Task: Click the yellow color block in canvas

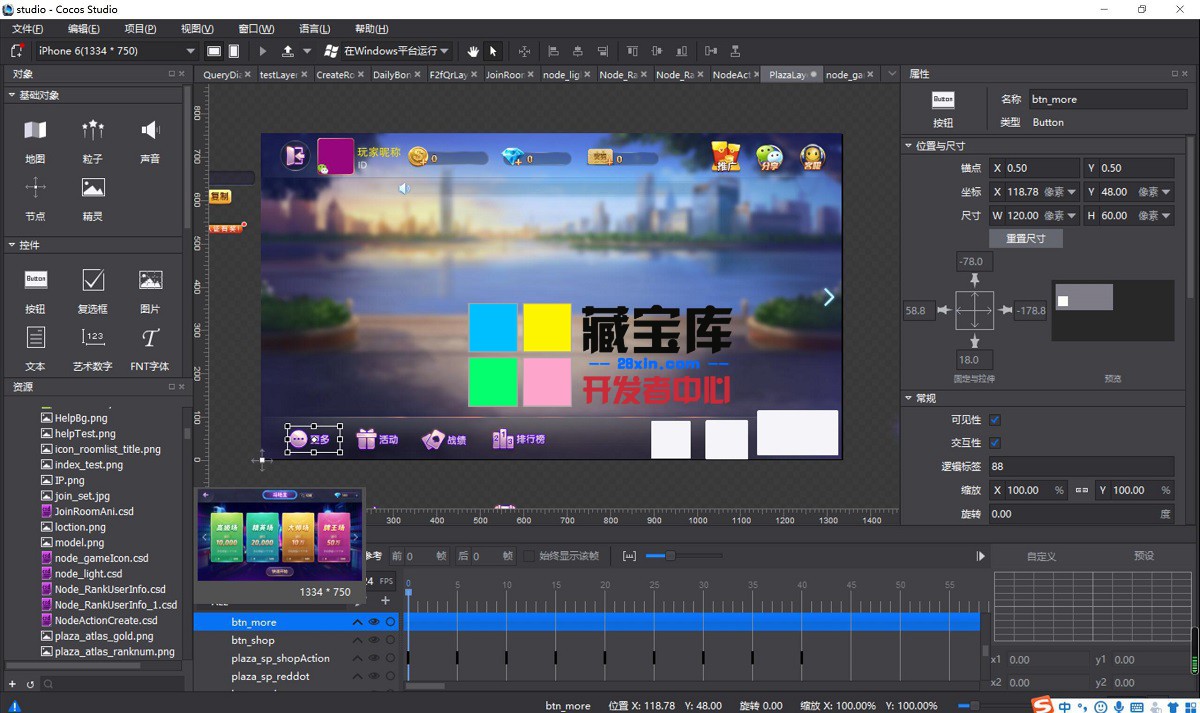Action: (547, 327)
